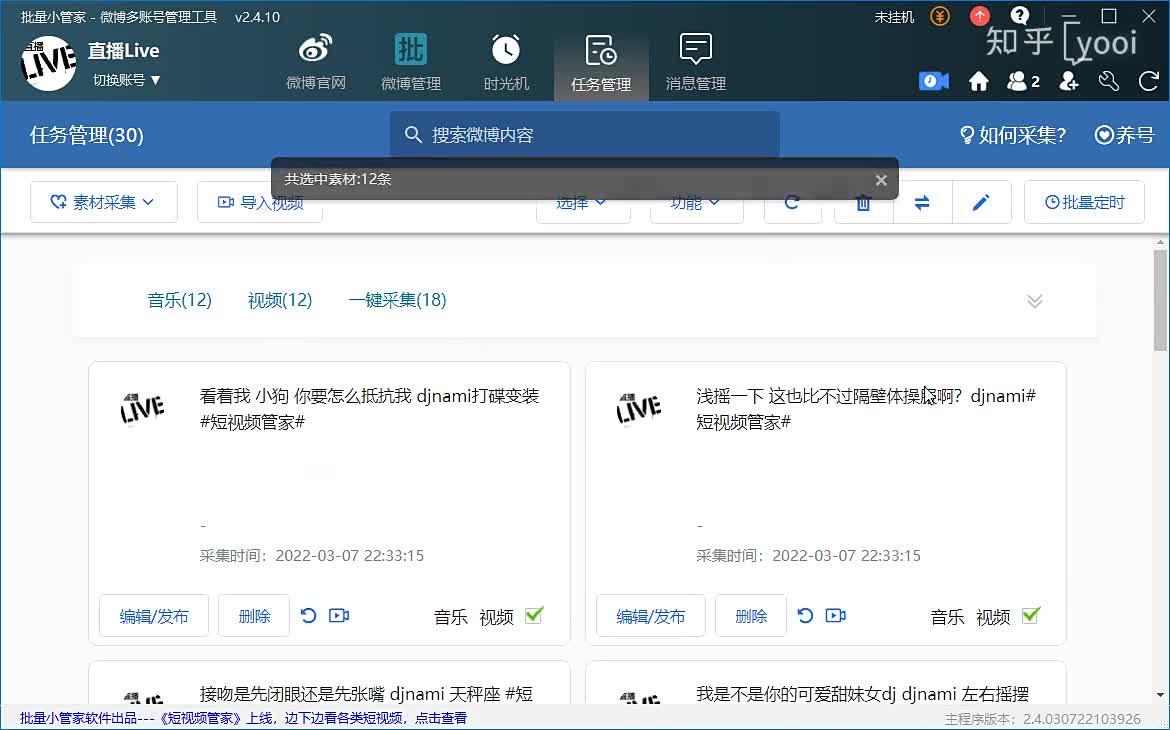Click the video icon on 浅摇一下 card
This screenshot has height=730, width=1170.
click(x=836, y=615)
